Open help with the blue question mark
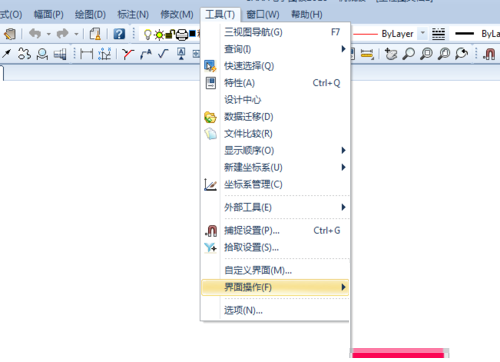This screenshot has width=500, height=362. [x=119, y=34]
